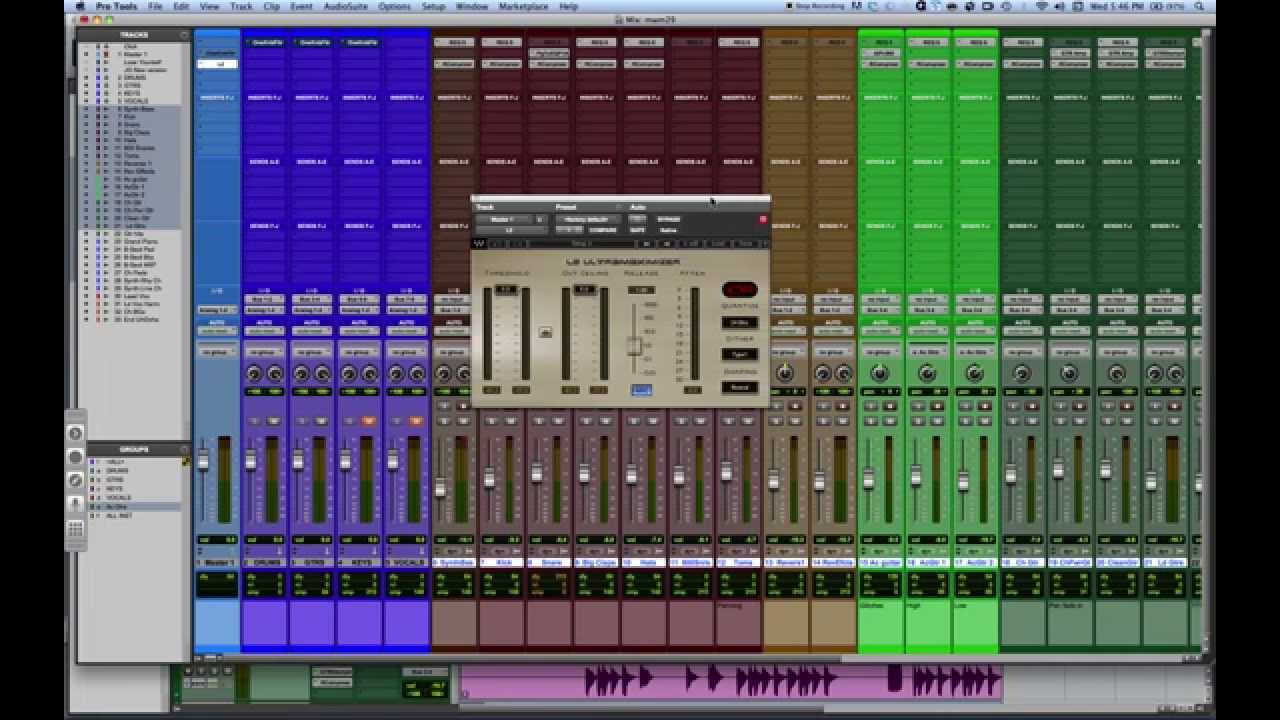Toggle Bypass on the L2 plugin
The height and width of the screenshot is (720, 1280).
669,219
